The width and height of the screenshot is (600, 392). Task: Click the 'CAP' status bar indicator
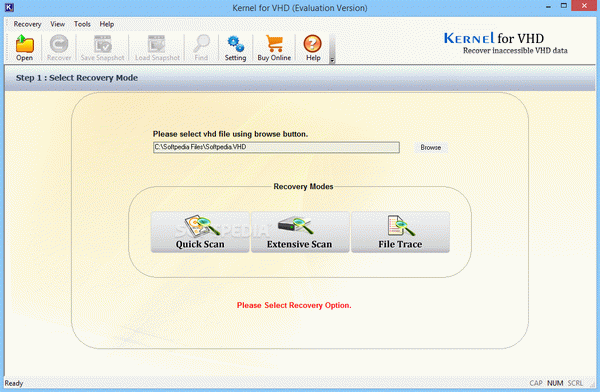click(x=536, y=383)
